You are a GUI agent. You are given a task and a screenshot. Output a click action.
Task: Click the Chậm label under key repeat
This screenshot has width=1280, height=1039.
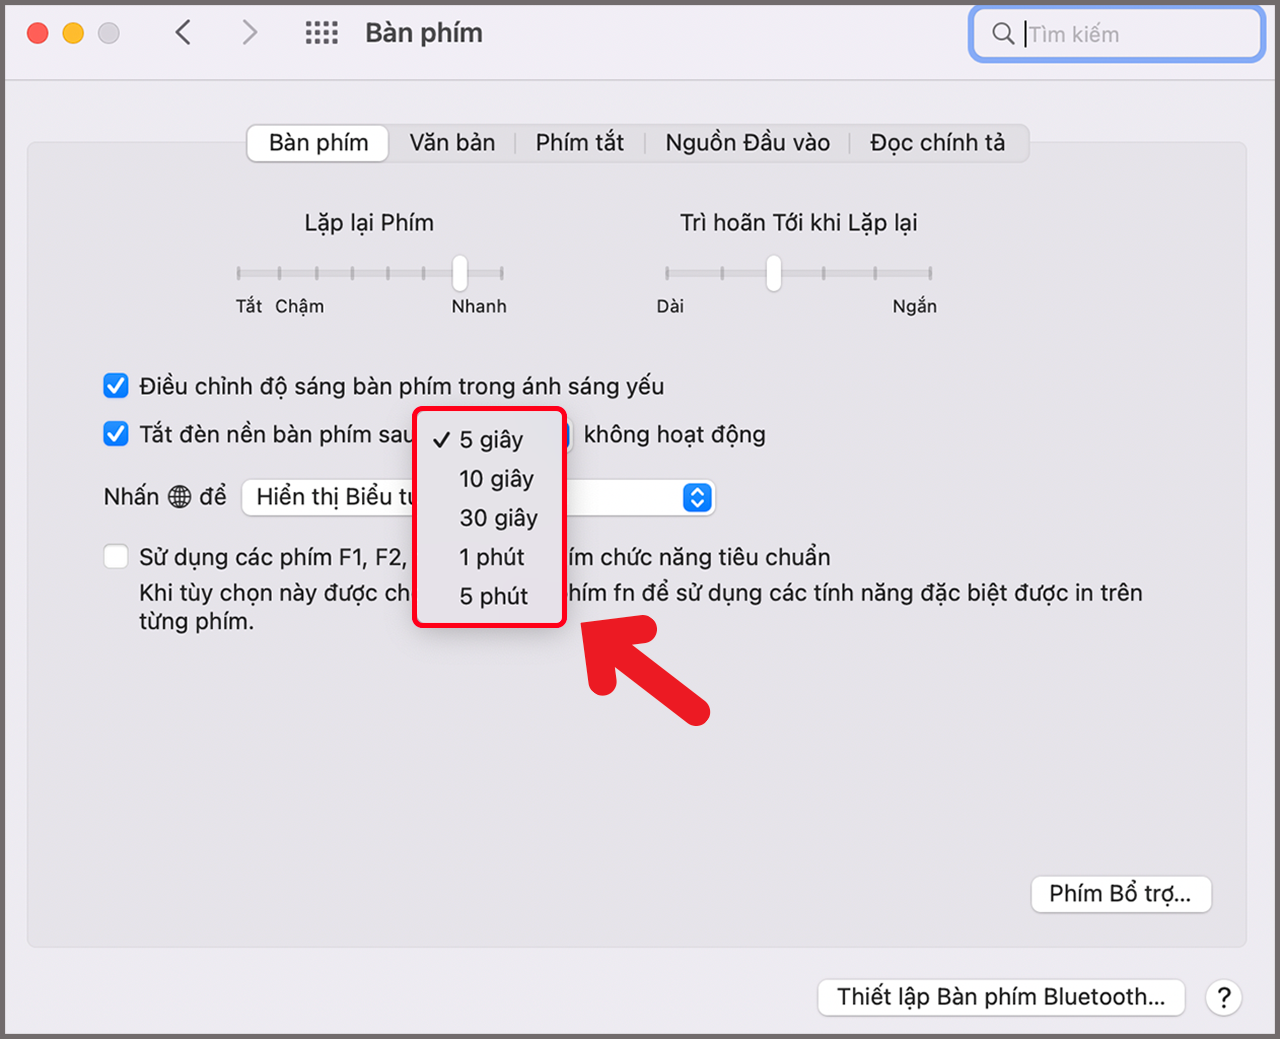(300, 306)
